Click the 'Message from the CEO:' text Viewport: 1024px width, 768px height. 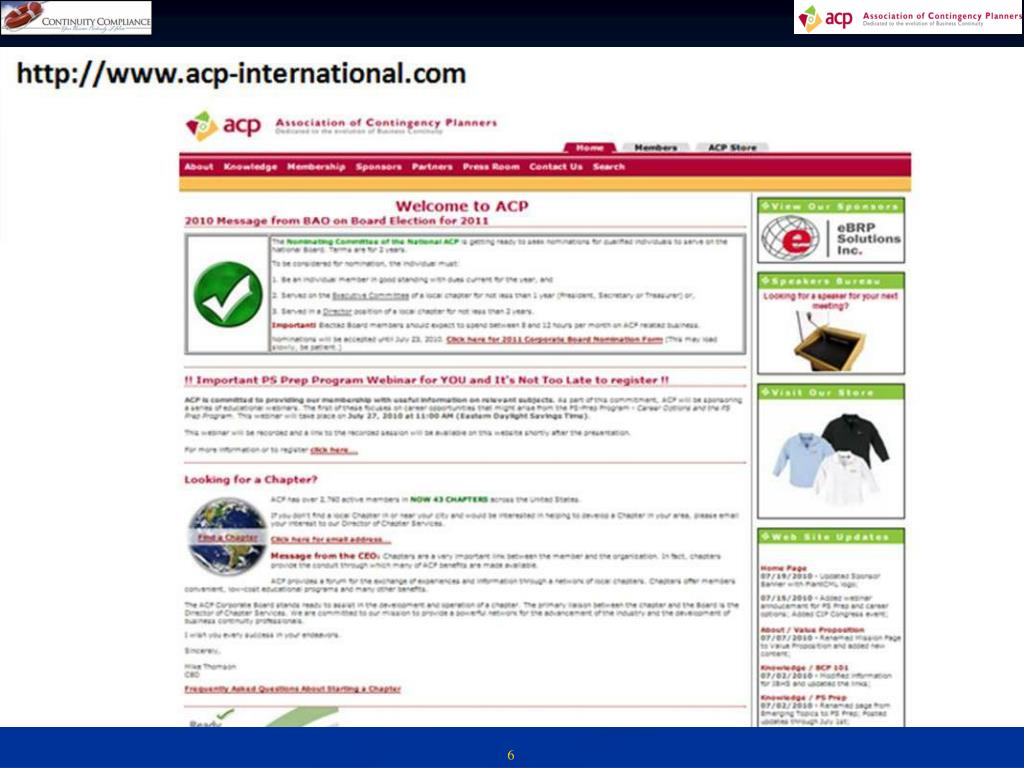325,556
